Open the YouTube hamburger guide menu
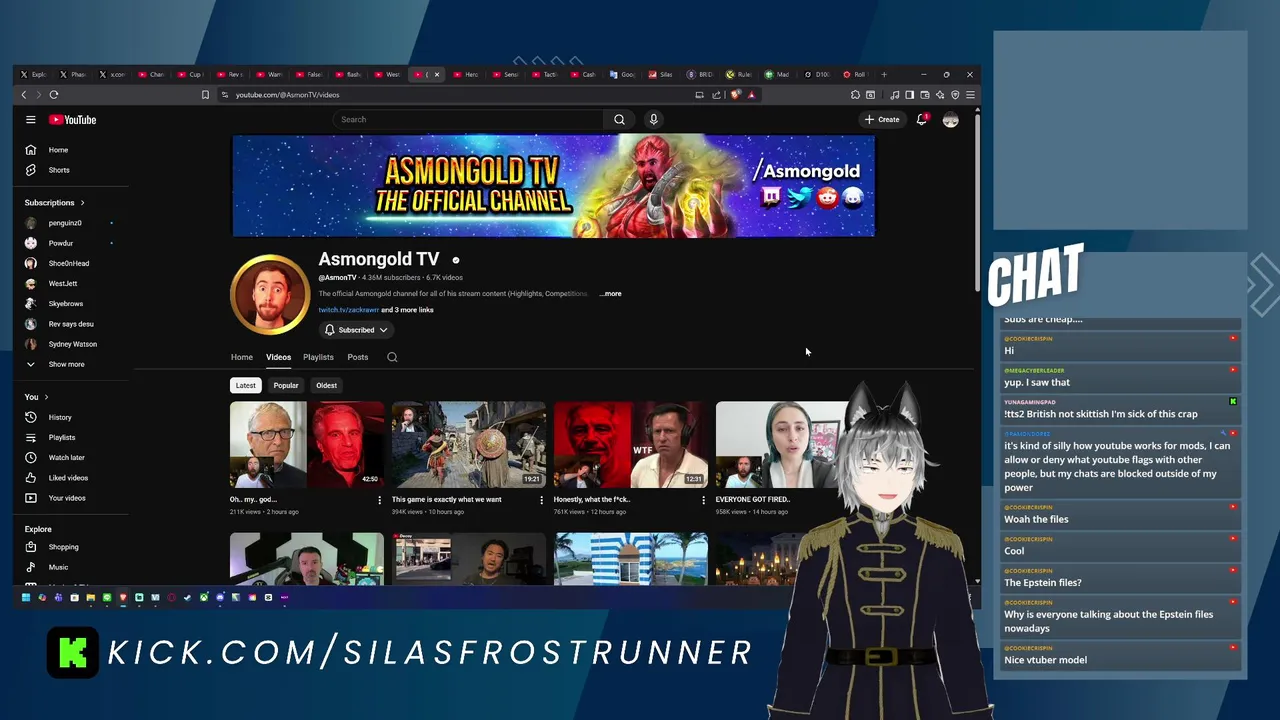This screenshot has width=1280, height=720. click(x=31, y=119)
